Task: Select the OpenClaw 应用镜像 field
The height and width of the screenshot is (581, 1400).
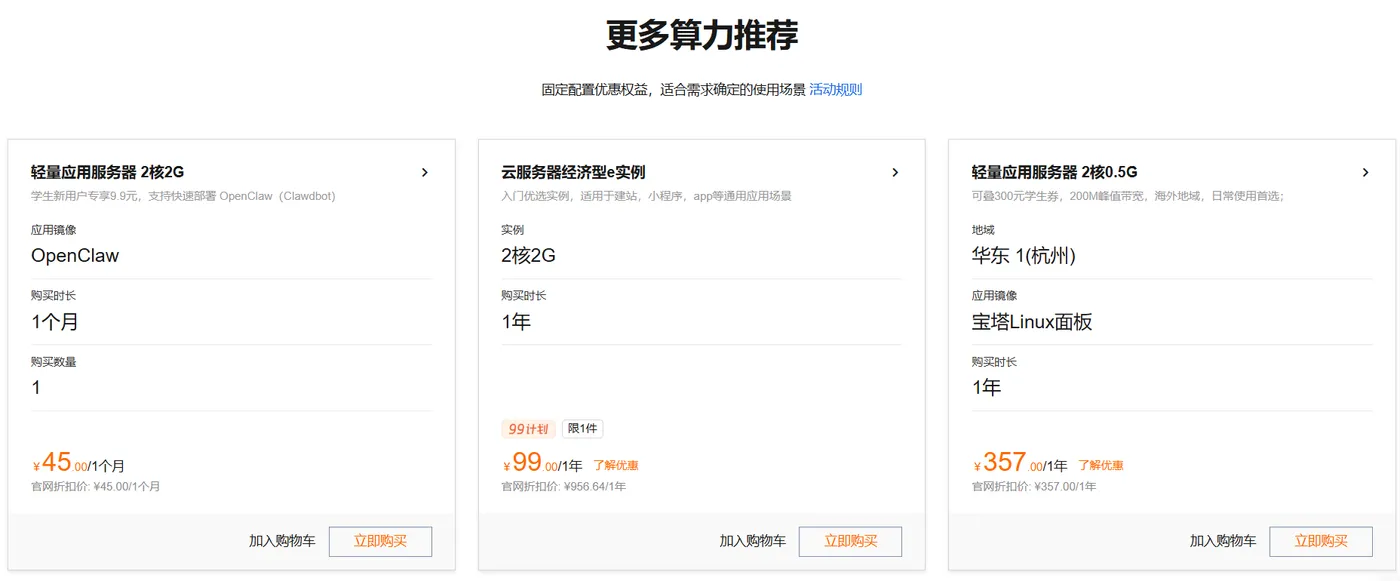Action: pos(75,256)
